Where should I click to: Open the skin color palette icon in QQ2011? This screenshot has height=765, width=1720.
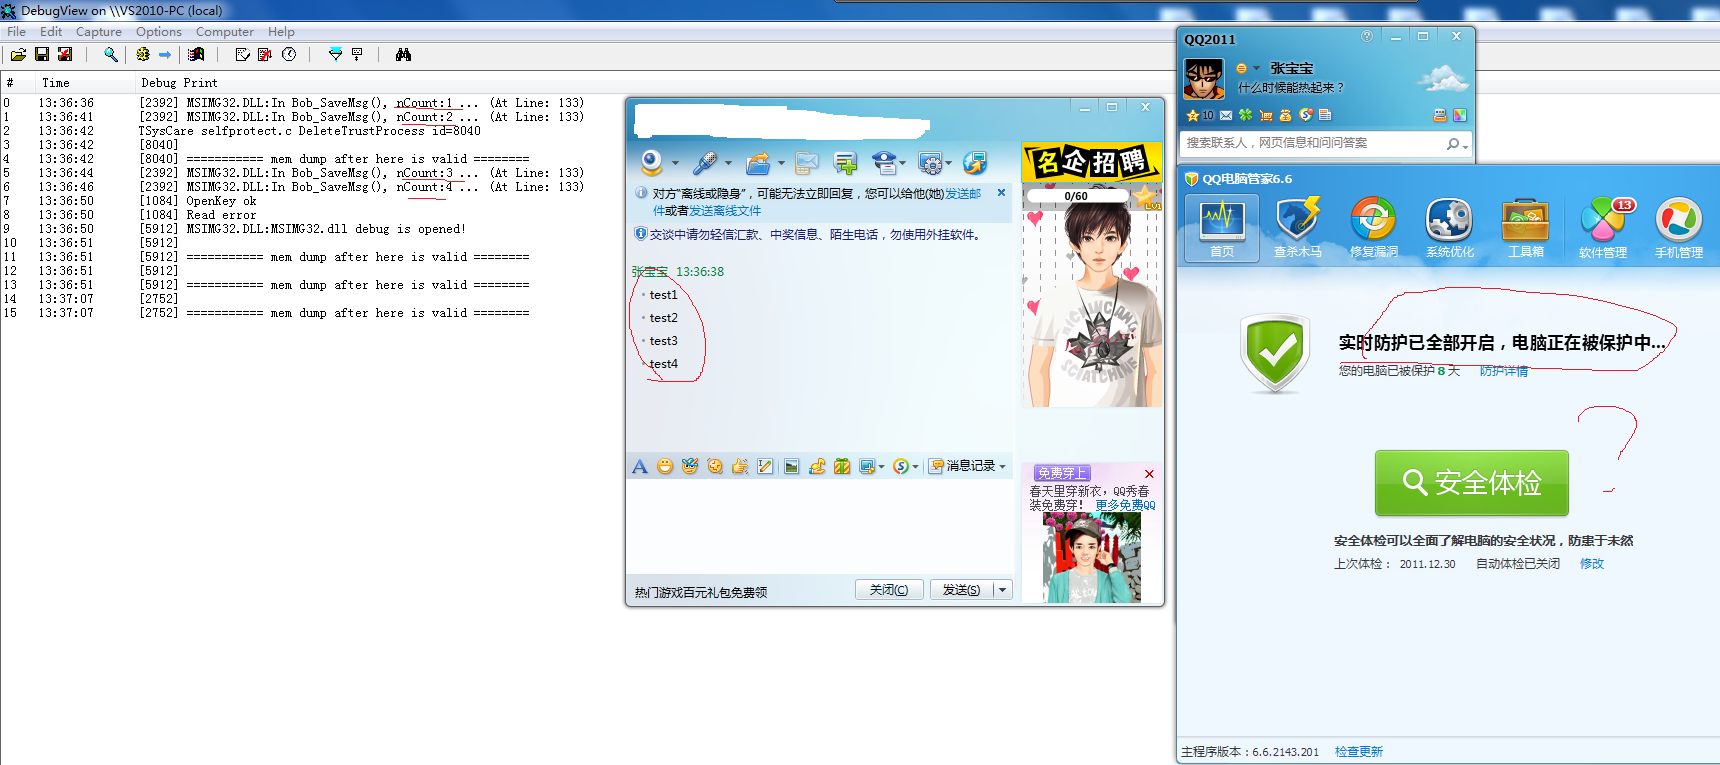click(x=1460, y=115)
